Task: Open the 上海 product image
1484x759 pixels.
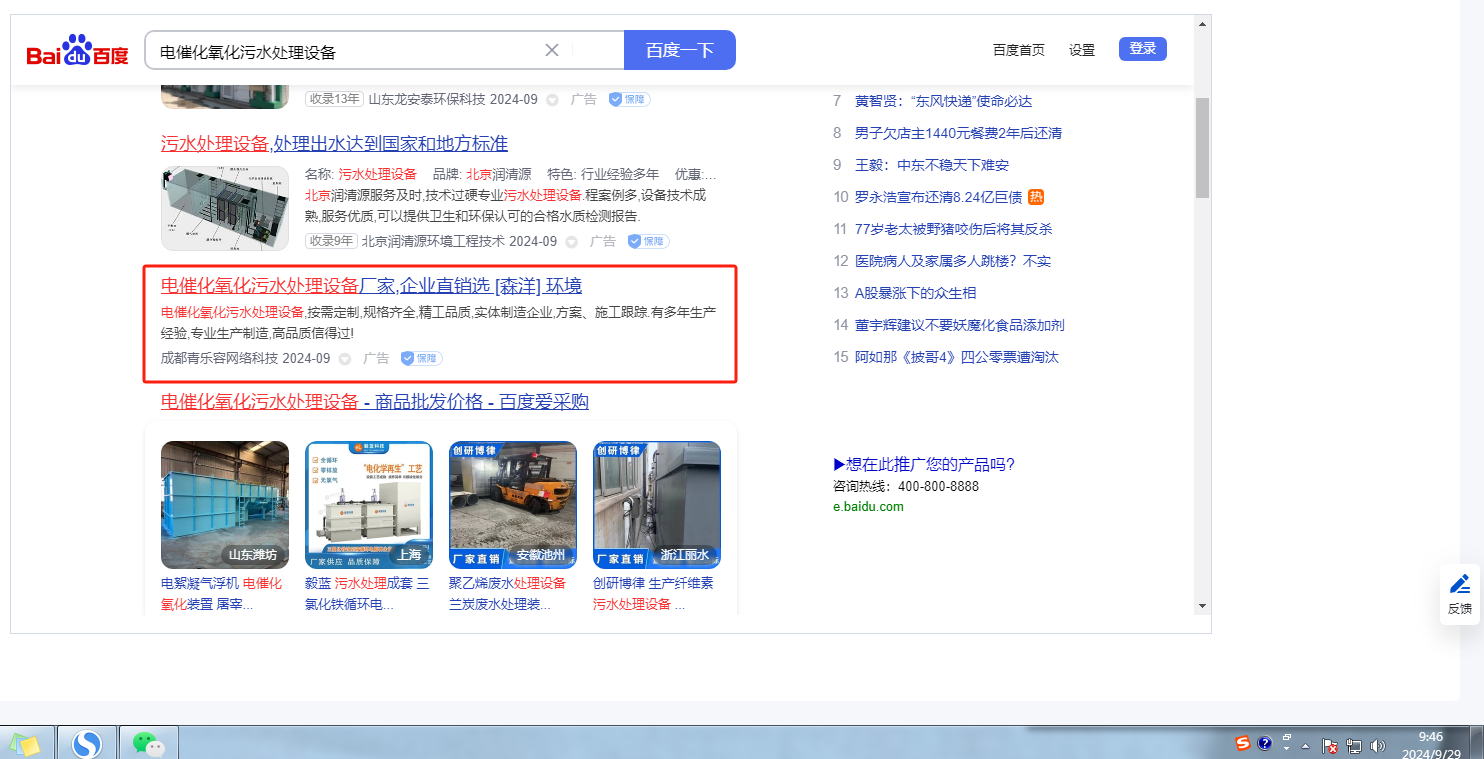Action: [369, 505]
